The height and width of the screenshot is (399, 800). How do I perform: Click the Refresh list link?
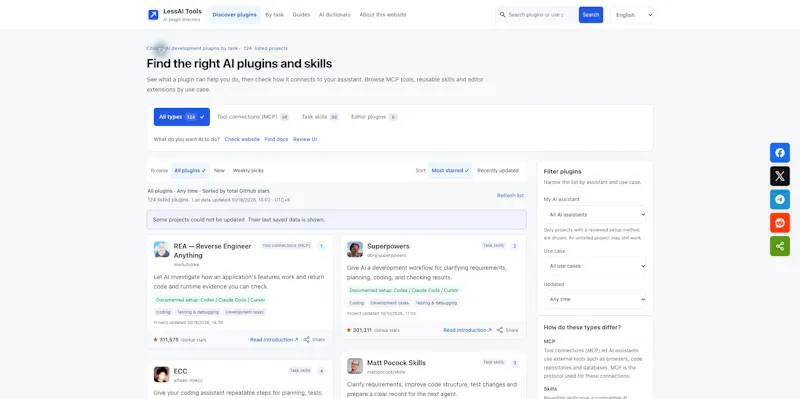pos(510,195)
